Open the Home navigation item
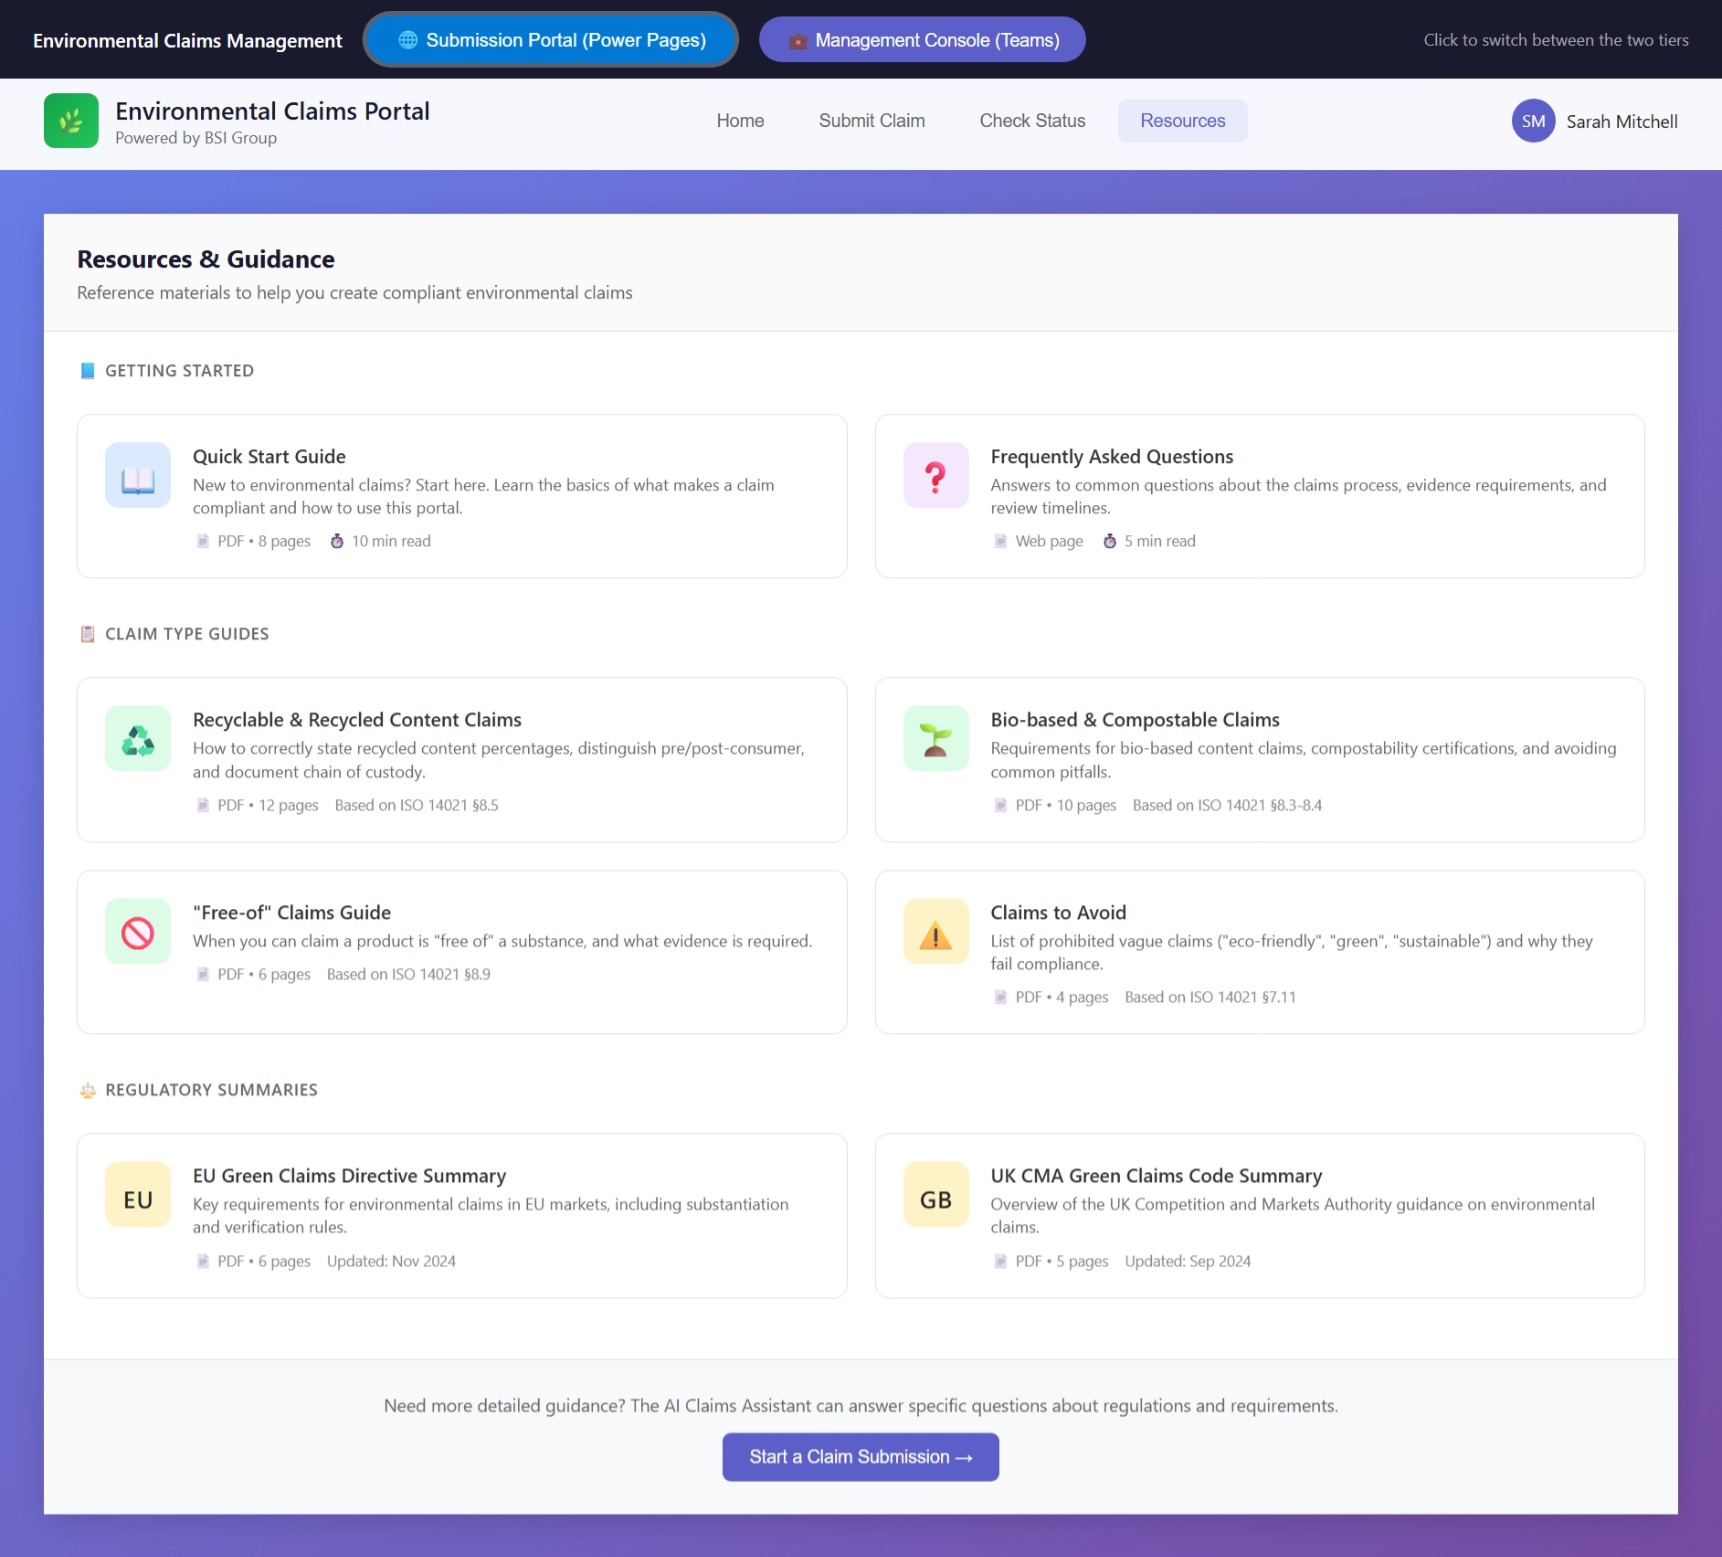Screen dimensions: 1722x1557 pos(739,121)
